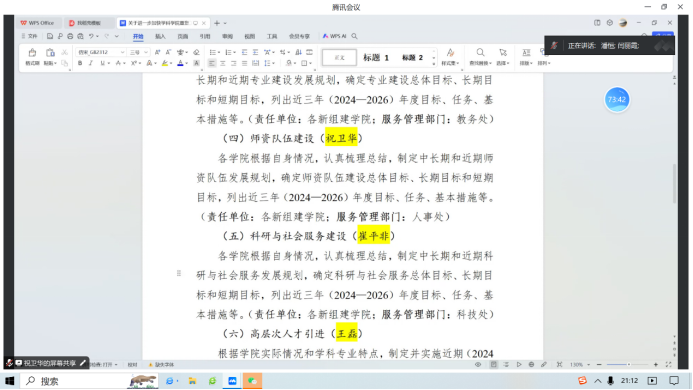Toggle Italic formatting
This screenshot has width=693, height=390.
pyautogui.click(x=91, y=63)
